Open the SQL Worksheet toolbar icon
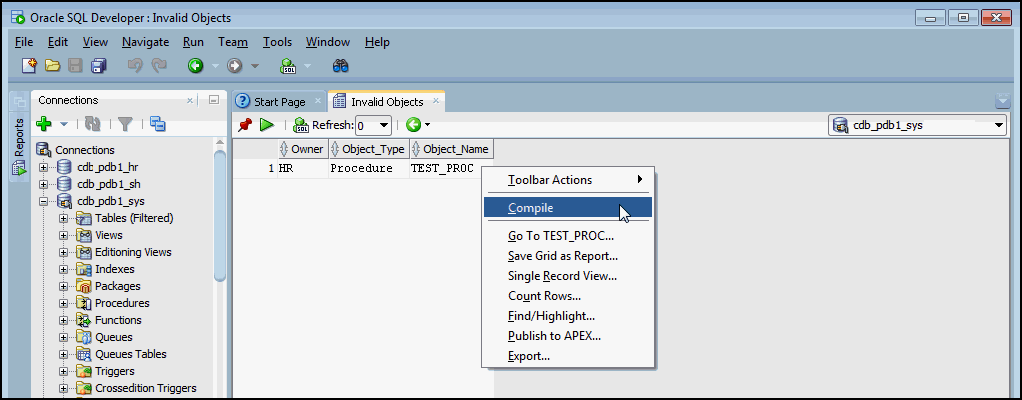The image size is (1022, 400). [288, 66]
